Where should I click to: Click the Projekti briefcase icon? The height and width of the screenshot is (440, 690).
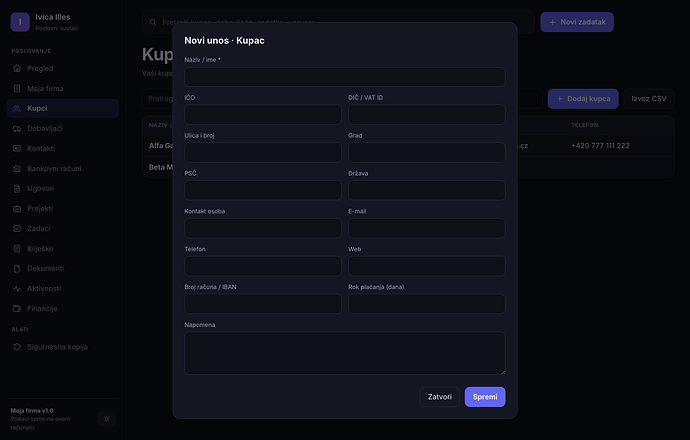[x=17, y=209]
